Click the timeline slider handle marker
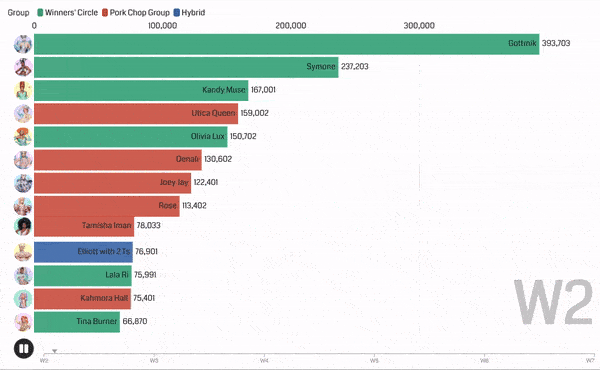 [55, 351]
